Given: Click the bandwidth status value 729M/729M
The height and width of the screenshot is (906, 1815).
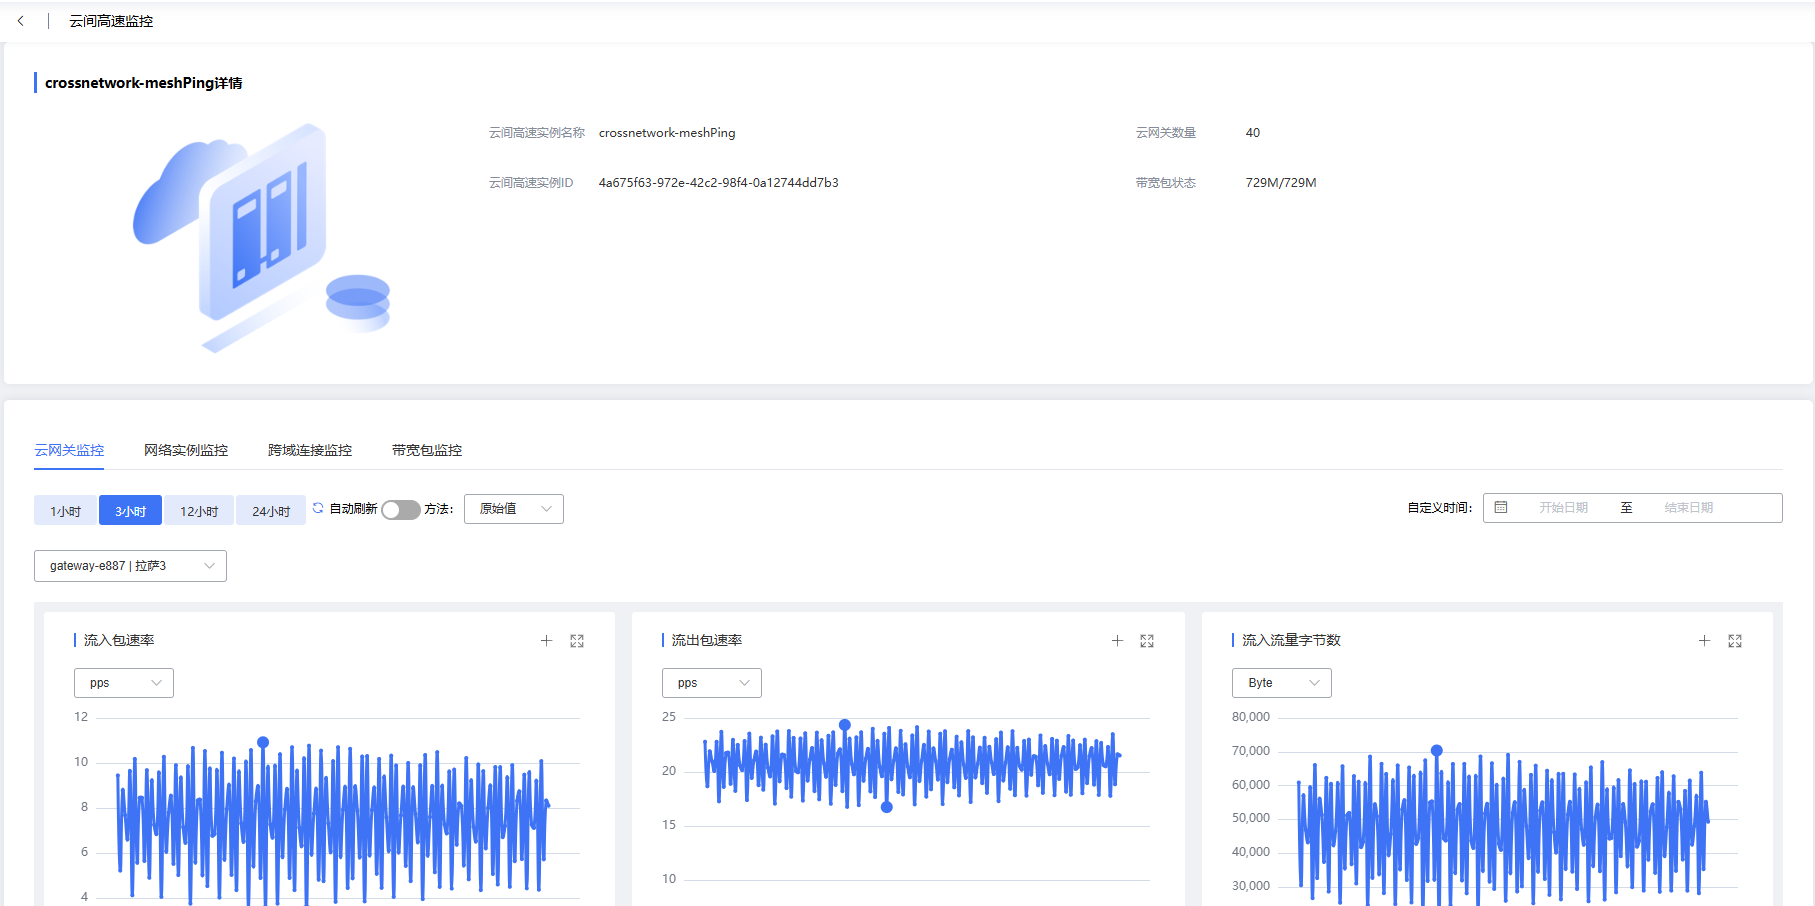Looking at the screenshot, I should click(1281, 183).
